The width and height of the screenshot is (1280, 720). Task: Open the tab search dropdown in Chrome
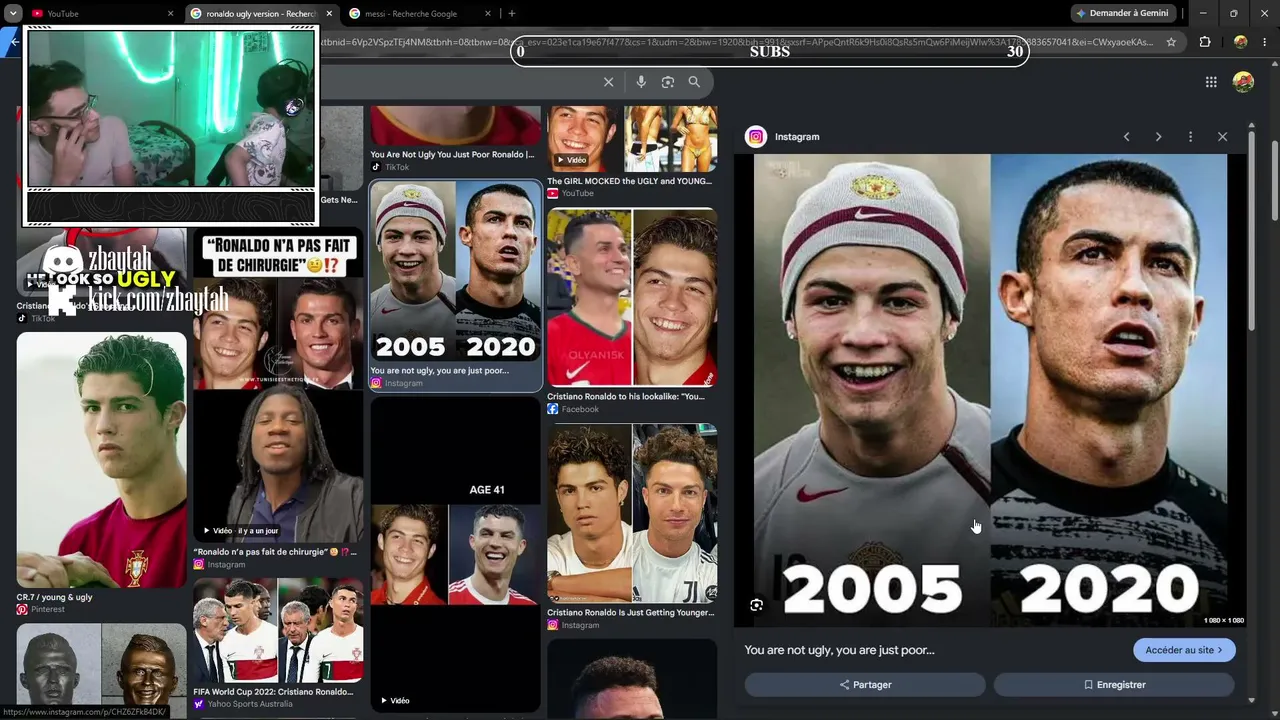click(13, 13)
